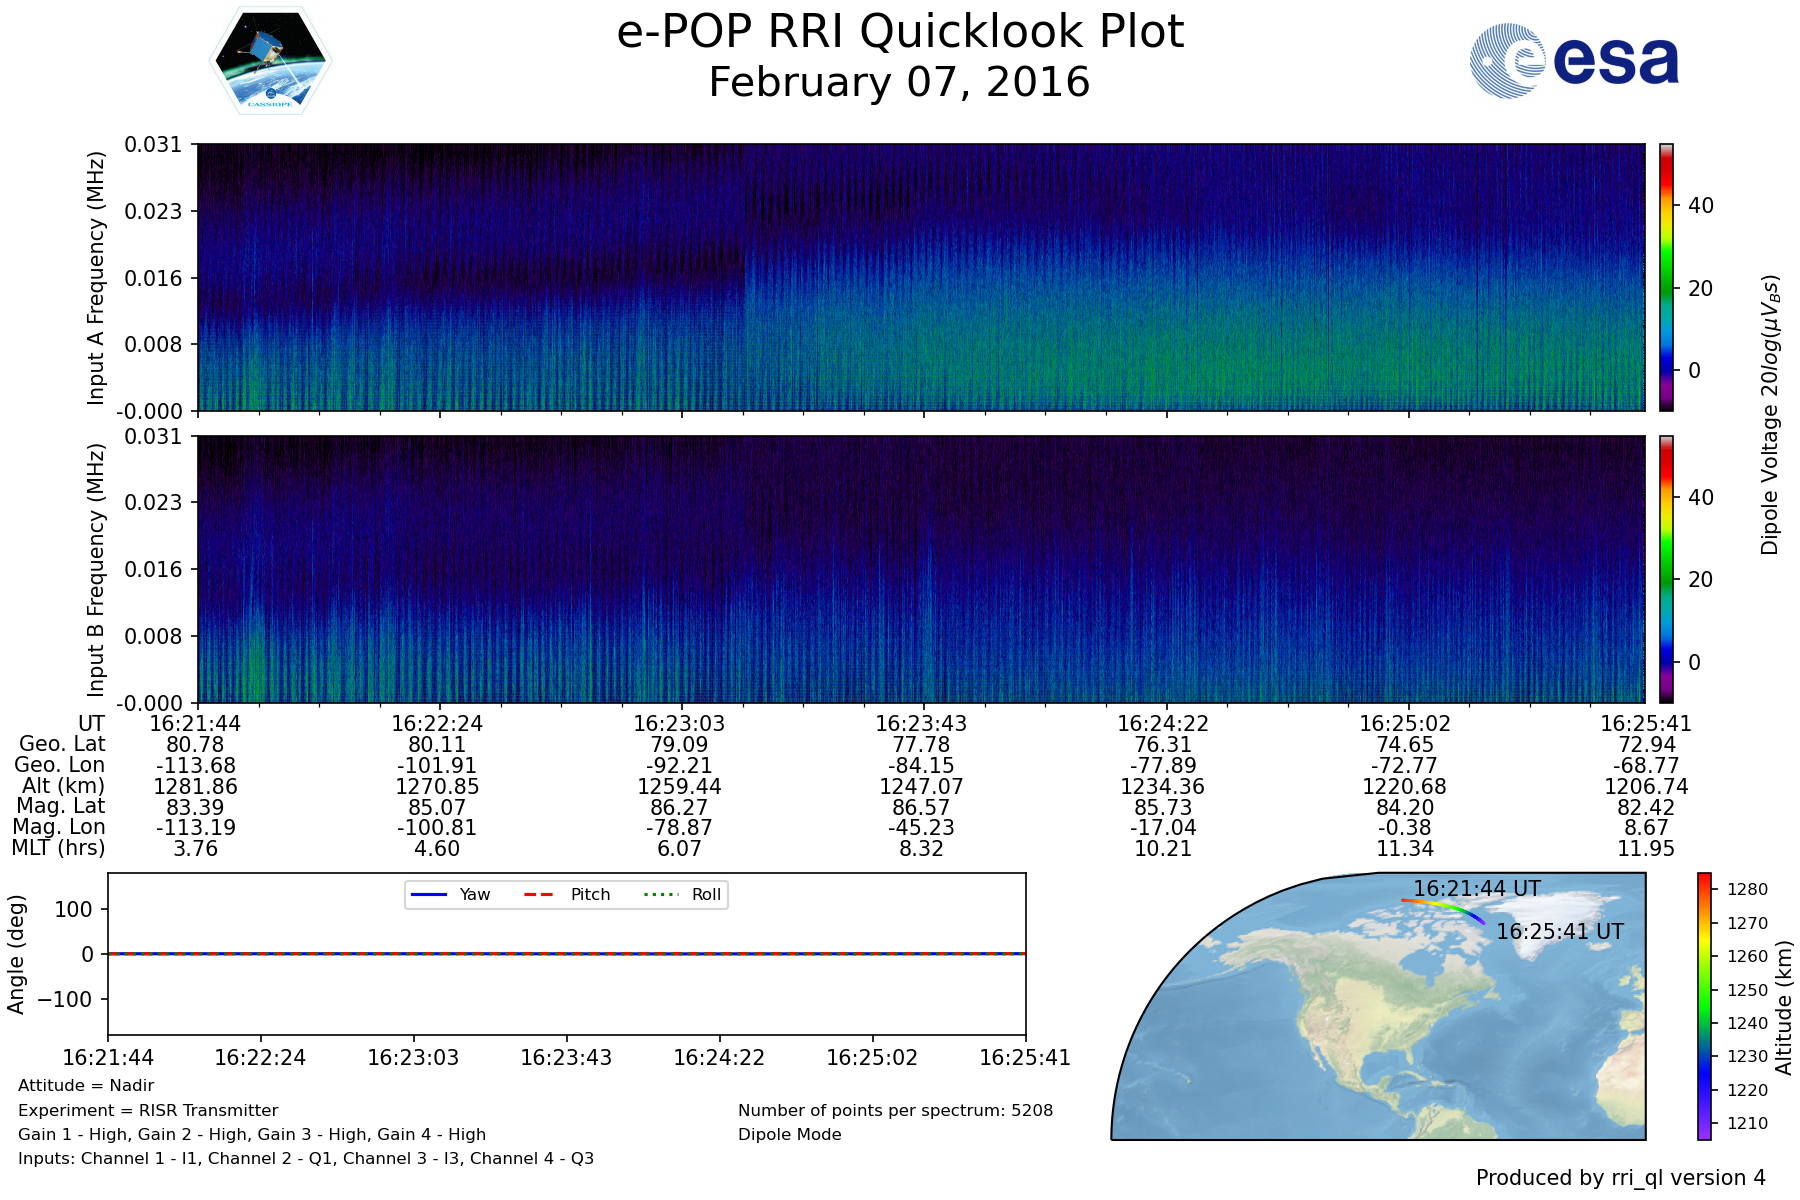Click the blue Yaw line sample in legend
This screenshot has width=1800, height=1200.
428,894
